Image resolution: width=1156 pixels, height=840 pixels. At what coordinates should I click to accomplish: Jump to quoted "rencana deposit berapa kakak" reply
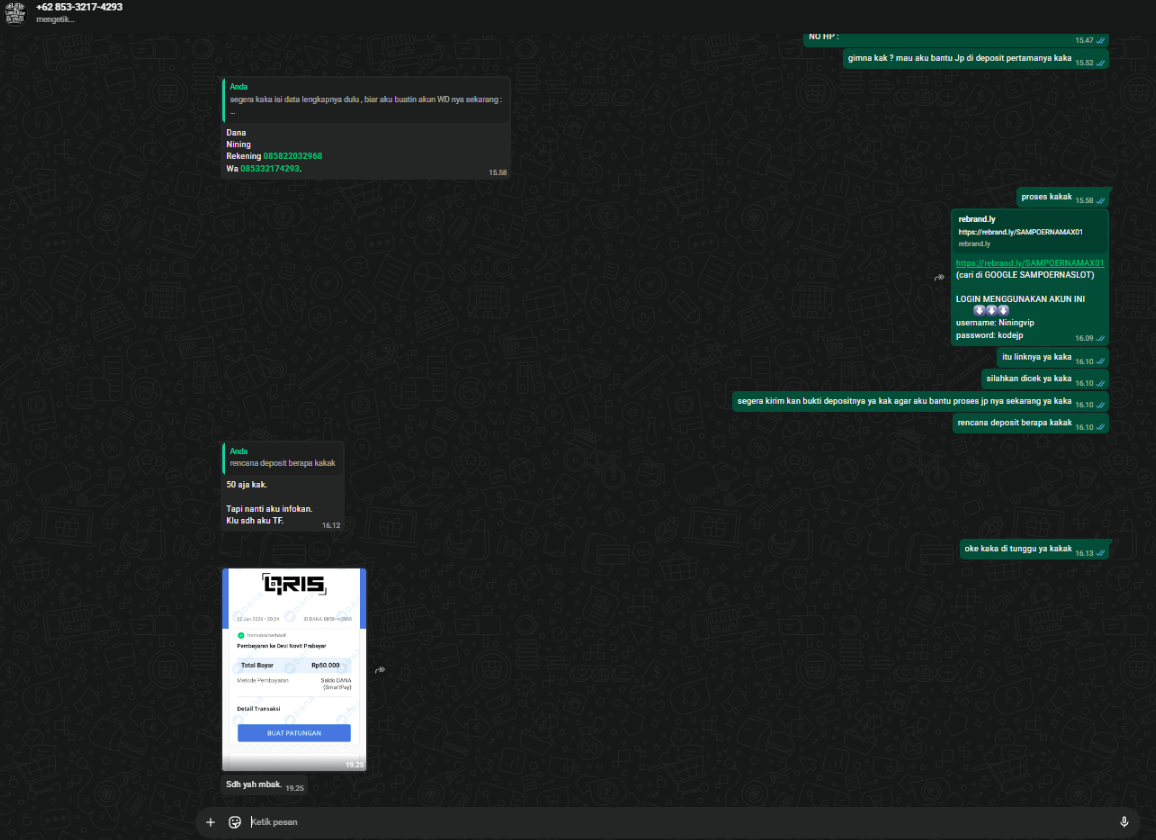pos(283,457)
